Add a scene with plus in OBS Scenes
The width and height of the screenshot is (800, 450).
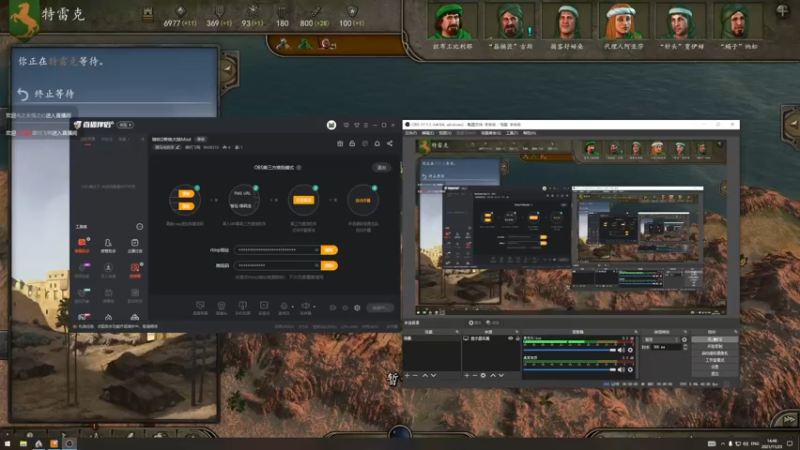(407, 376)
